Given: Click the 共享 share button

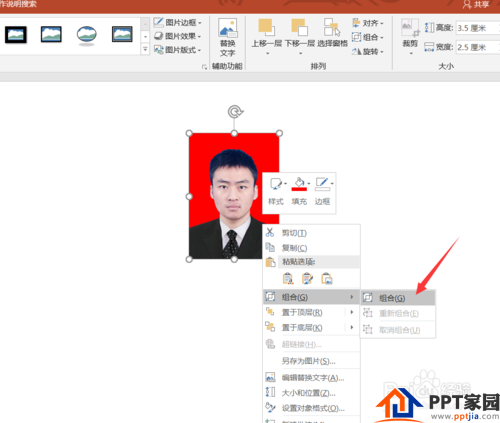Looking at the screenshot, I should (476, 4).
